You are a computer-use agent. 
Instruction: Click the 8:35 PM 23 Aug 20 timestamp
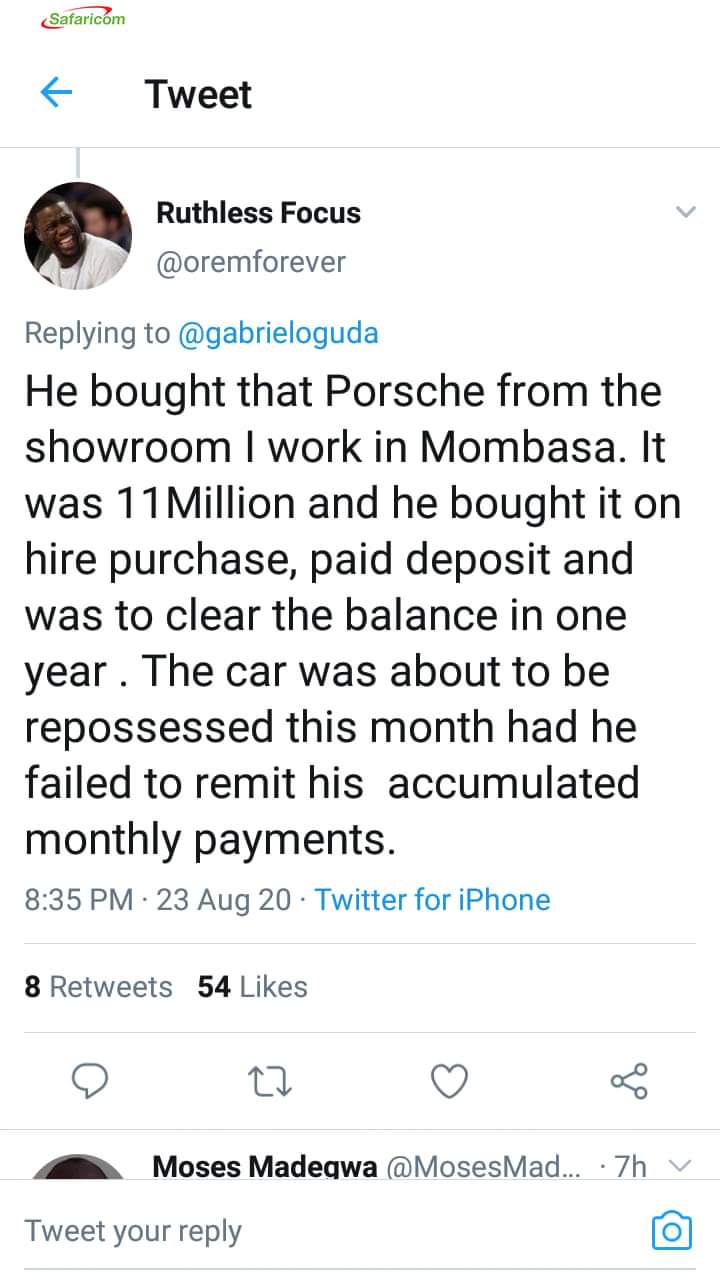coord(157,899)
